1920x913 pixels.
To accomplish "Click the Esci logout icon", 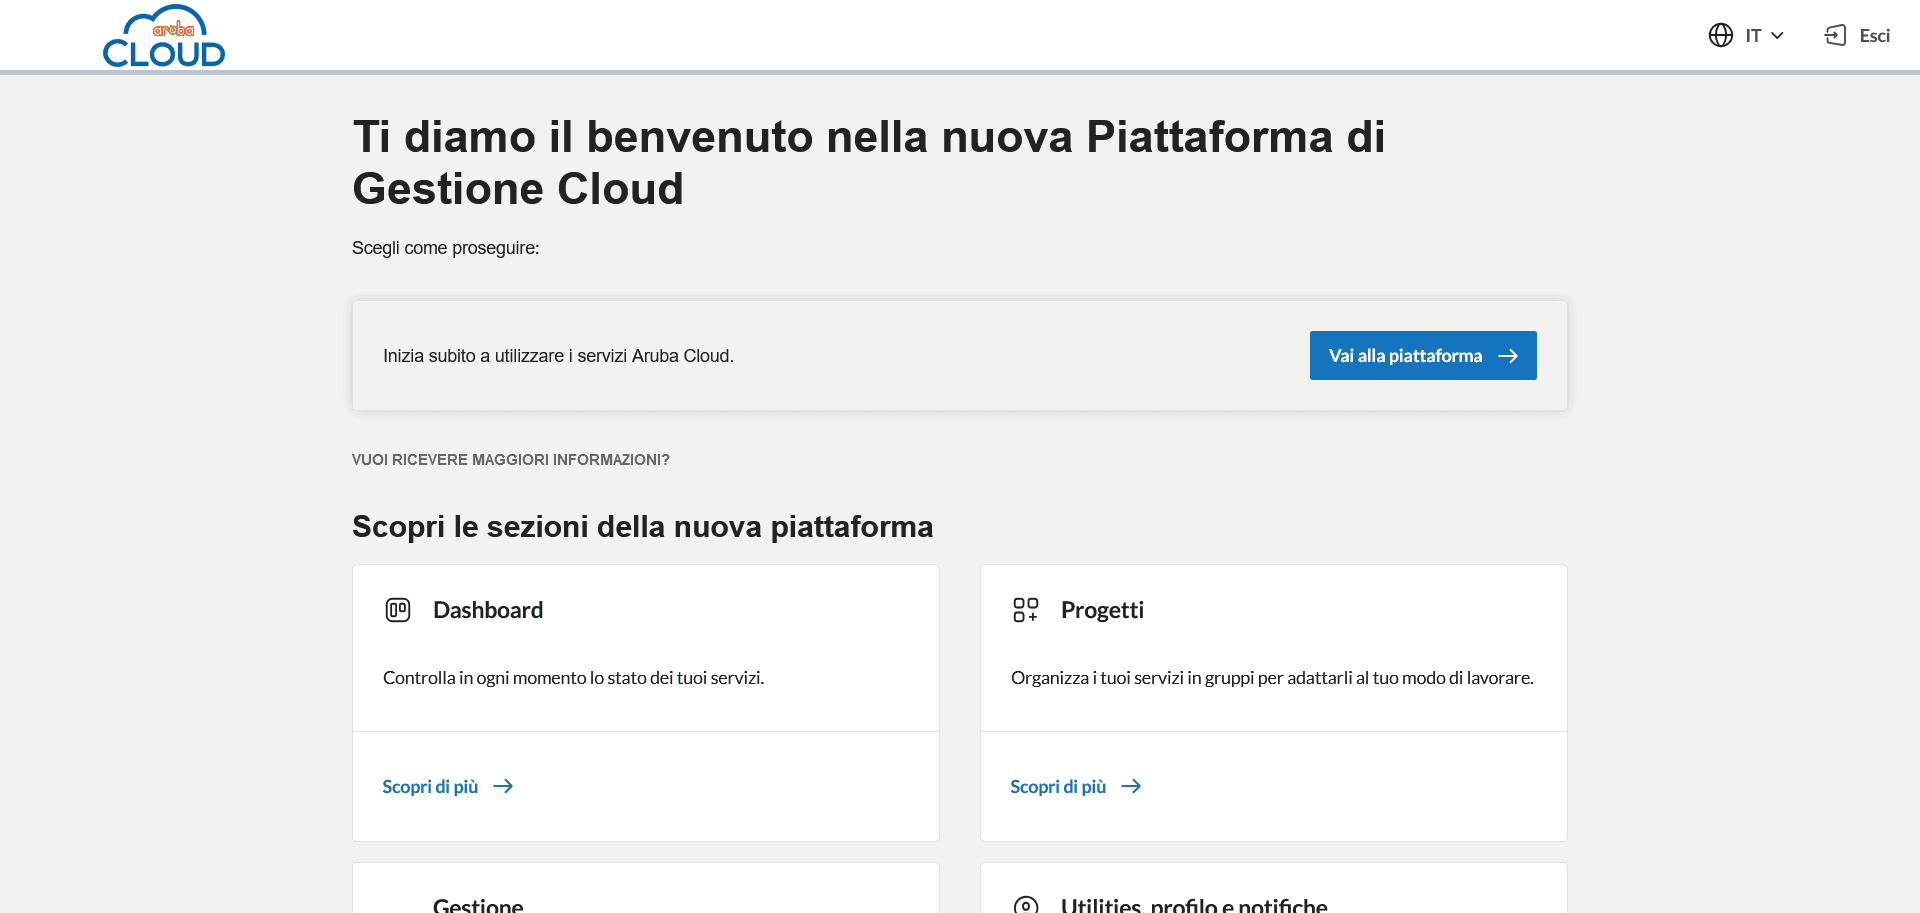I will [1835, 36].
